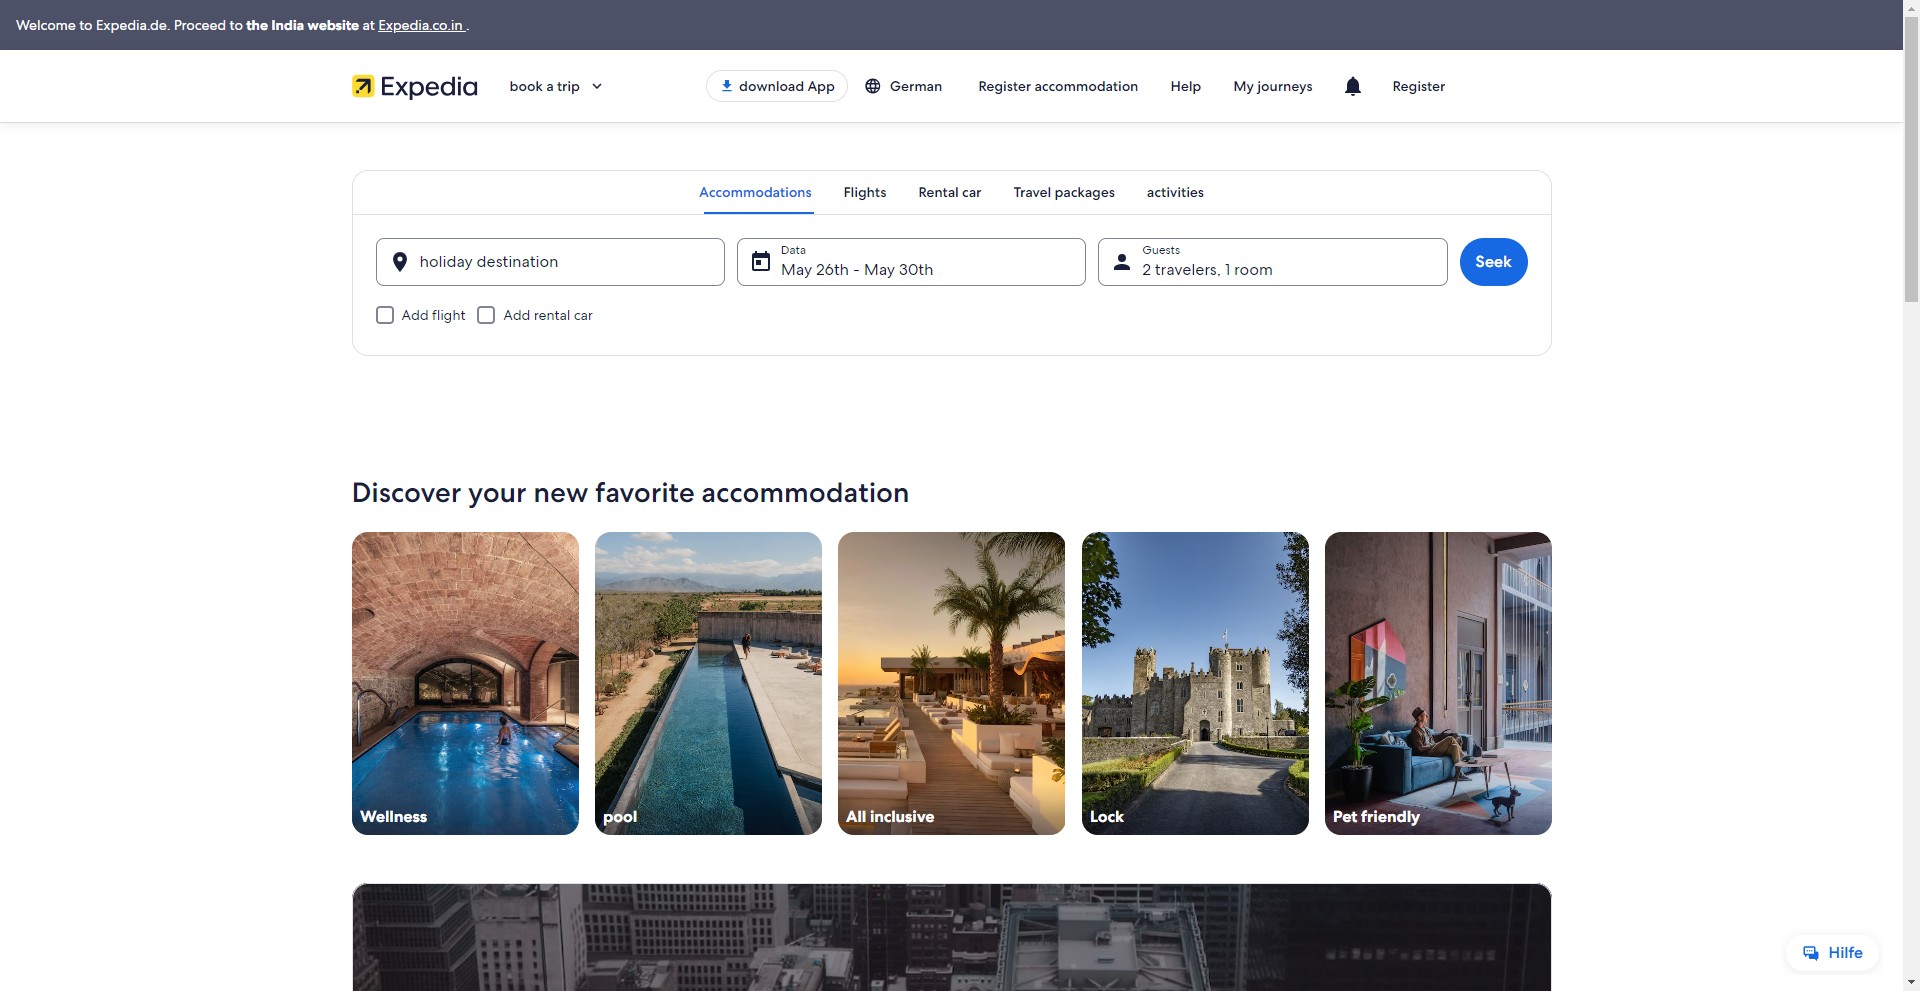The height and width of the screenshot is (991, 1920).
Task: Click the Expedia logo icon
Action: (363, 86)
